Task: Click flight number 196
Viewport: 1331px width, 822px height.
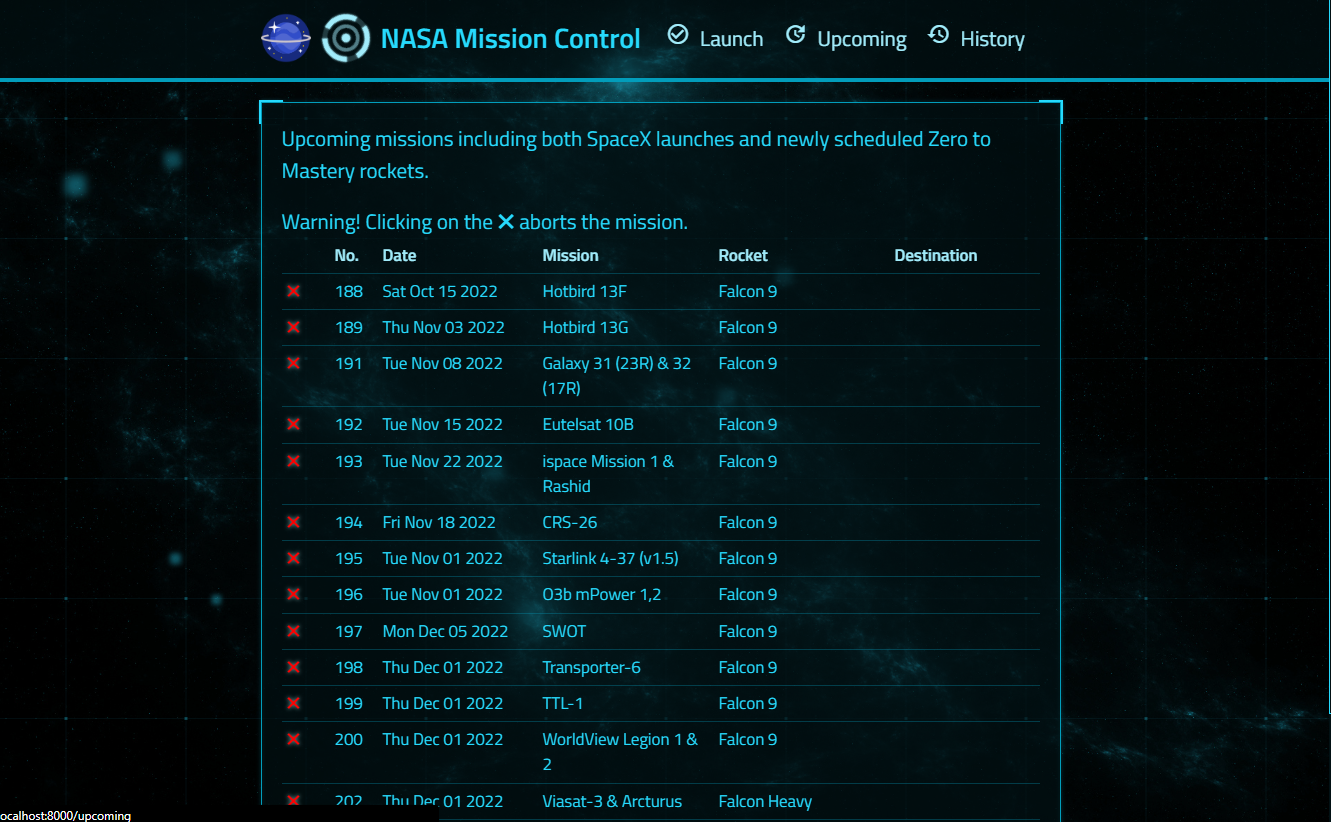Action: coord(348,594)
